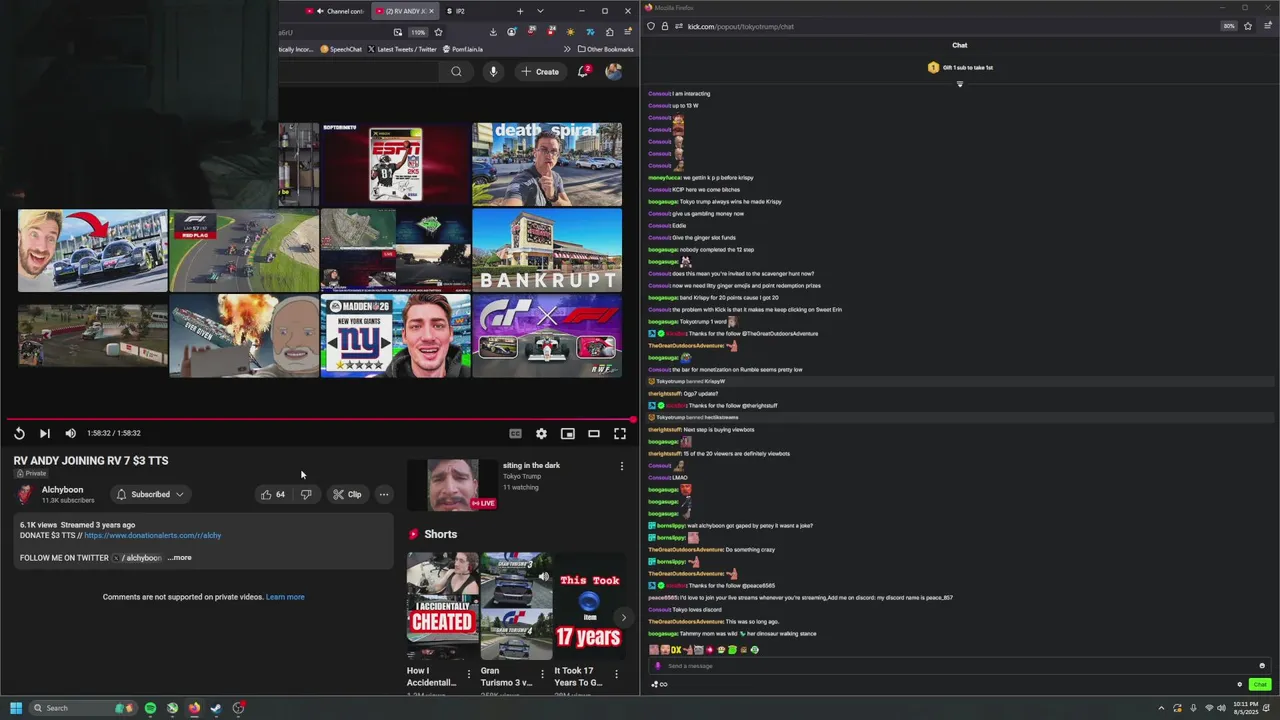Click the red video progress bar
Screen dimensions: 1280x720
(320, 420)
